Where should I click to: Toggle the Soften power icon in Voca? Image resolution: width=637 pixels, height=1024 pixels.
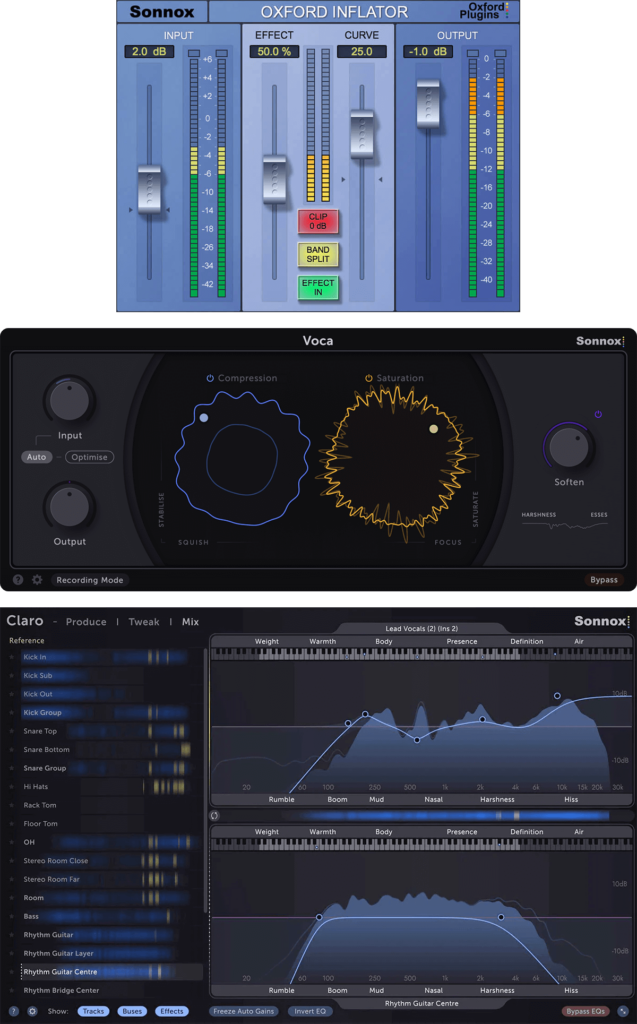598,414
